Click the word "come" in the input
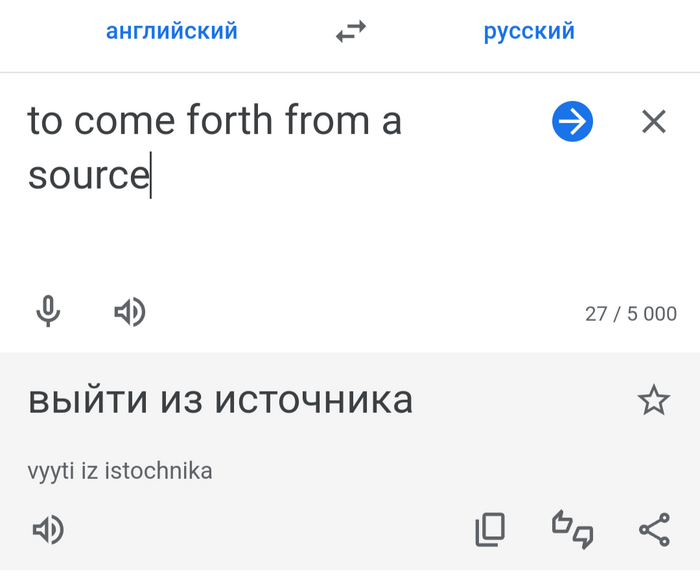The width and height of the screenshot is (700, 580). pos(125,122)
